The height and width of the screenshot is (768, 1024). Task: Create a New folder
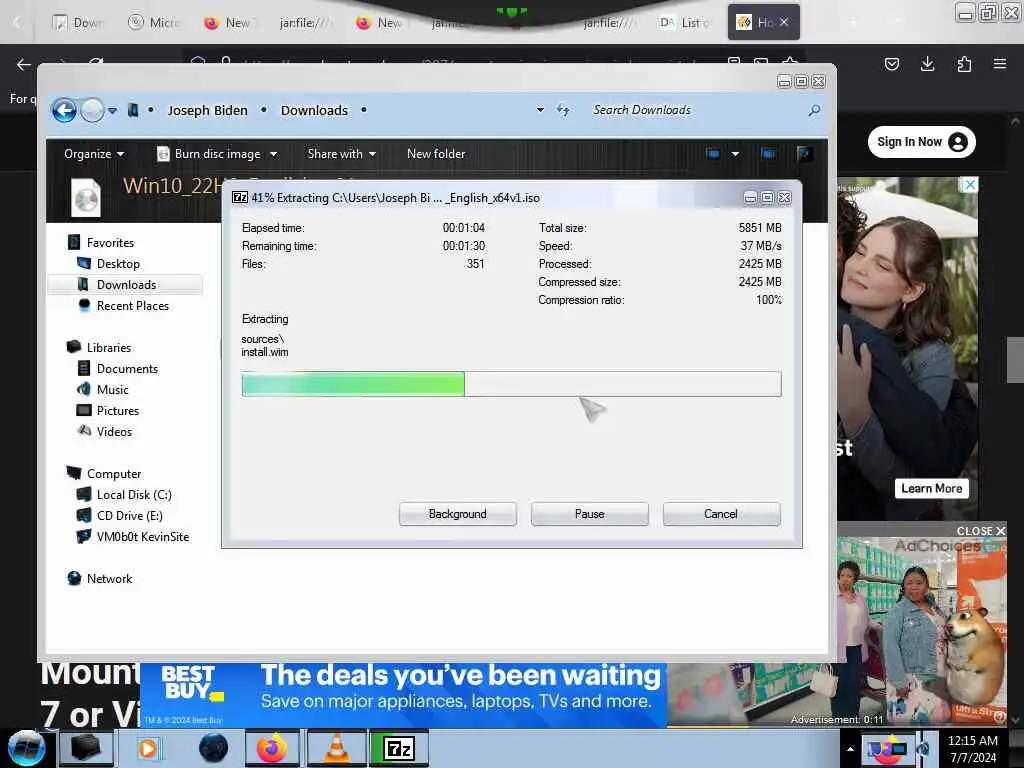tap(436, 154)
